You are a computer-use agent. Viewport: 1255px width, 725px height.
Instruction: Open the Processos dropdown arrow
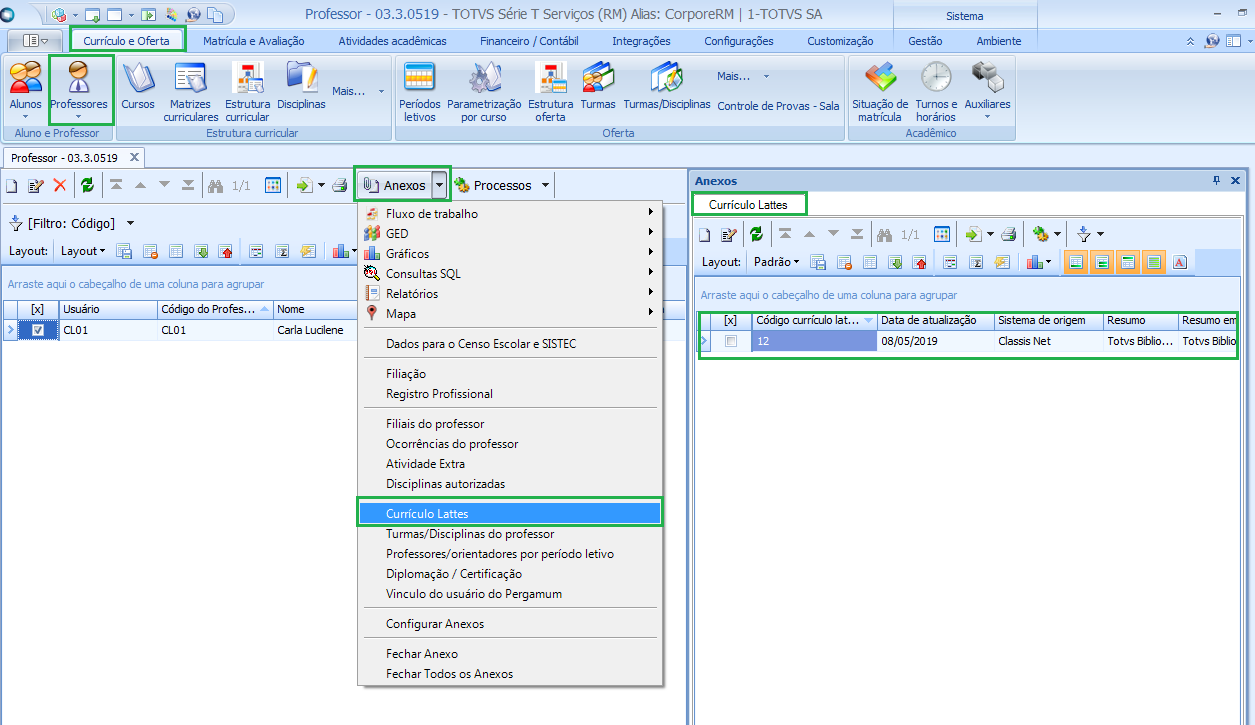tap(545, 185)
